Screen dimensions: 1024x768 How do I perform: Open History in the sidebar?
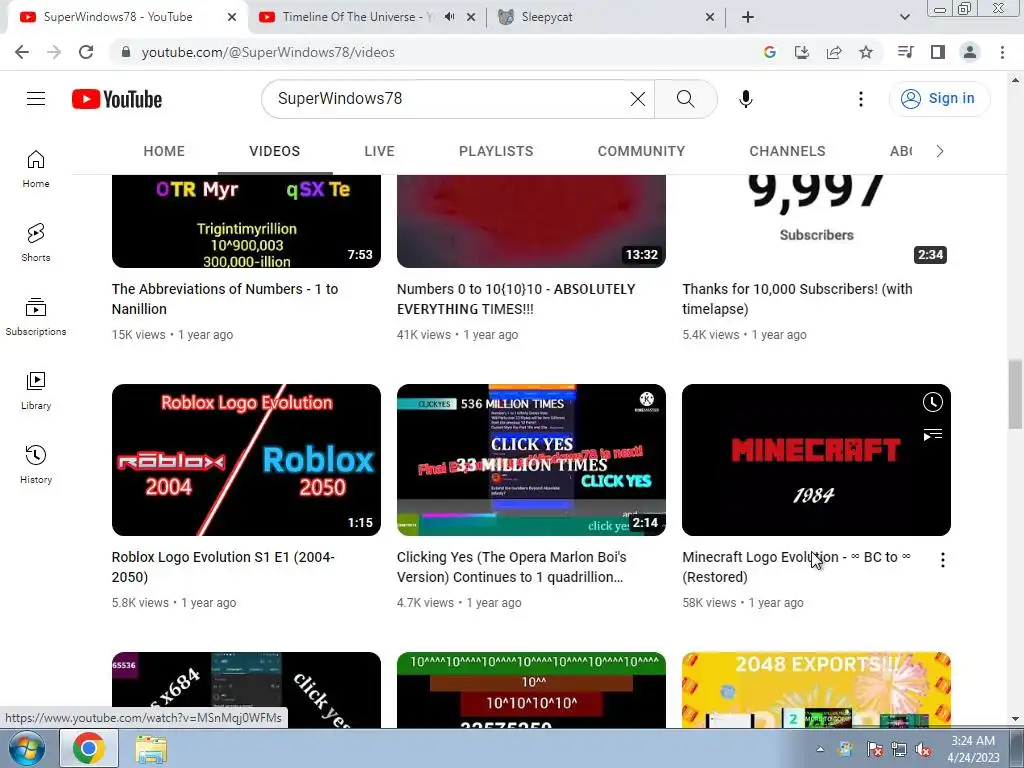pyautogui.click(x=36, y=464)
